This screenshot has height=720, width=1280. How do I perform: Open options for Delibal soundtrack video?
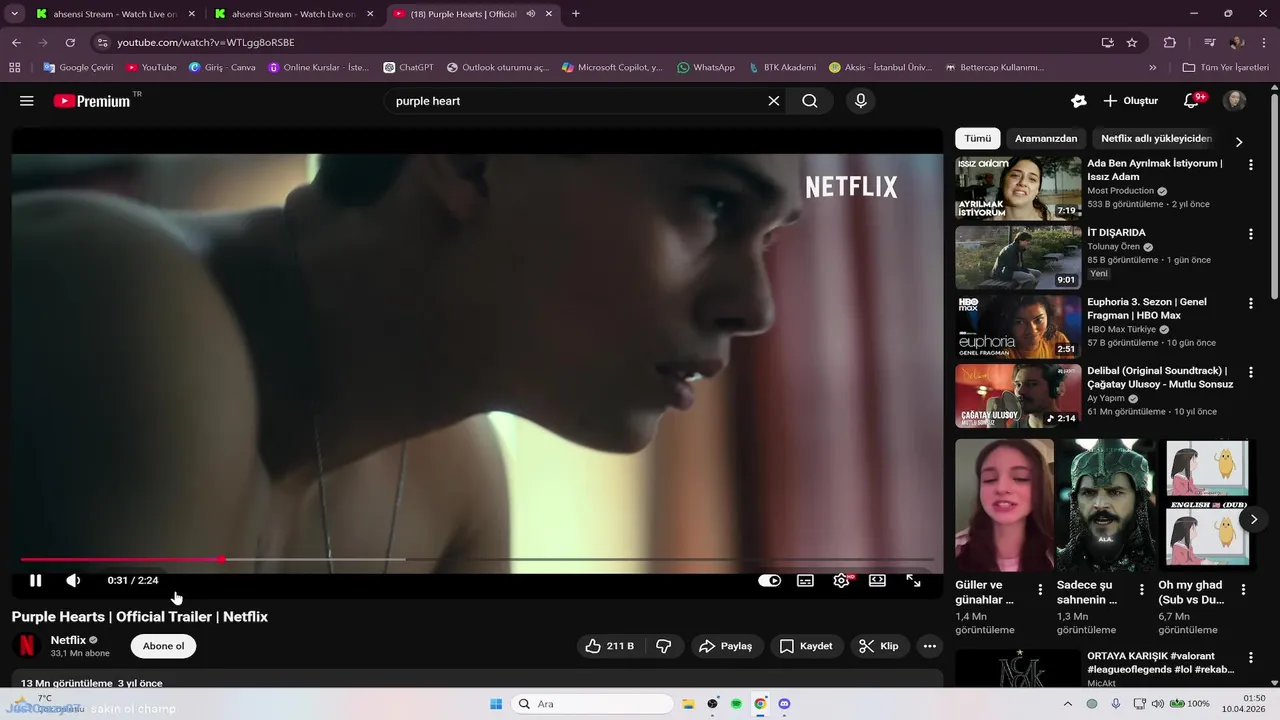tap(1250, 372)
